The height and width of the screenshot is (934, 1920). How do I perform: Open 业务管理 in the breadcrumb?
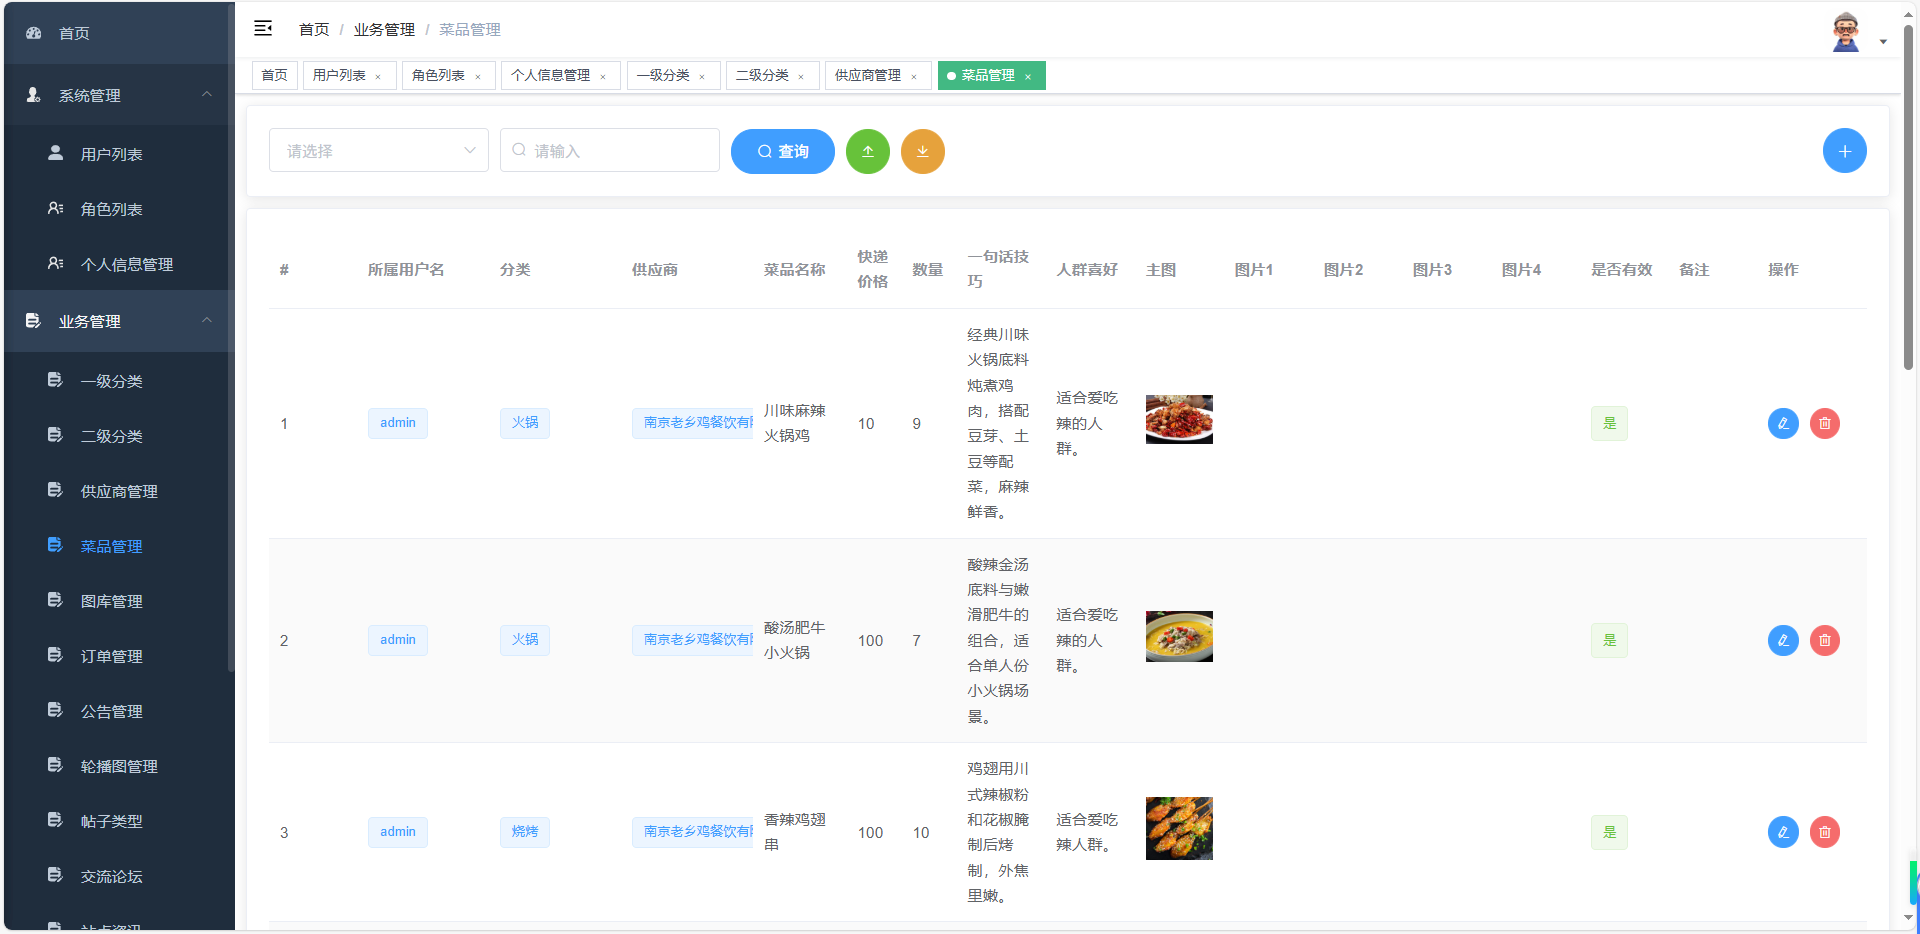tap(384, 29)
